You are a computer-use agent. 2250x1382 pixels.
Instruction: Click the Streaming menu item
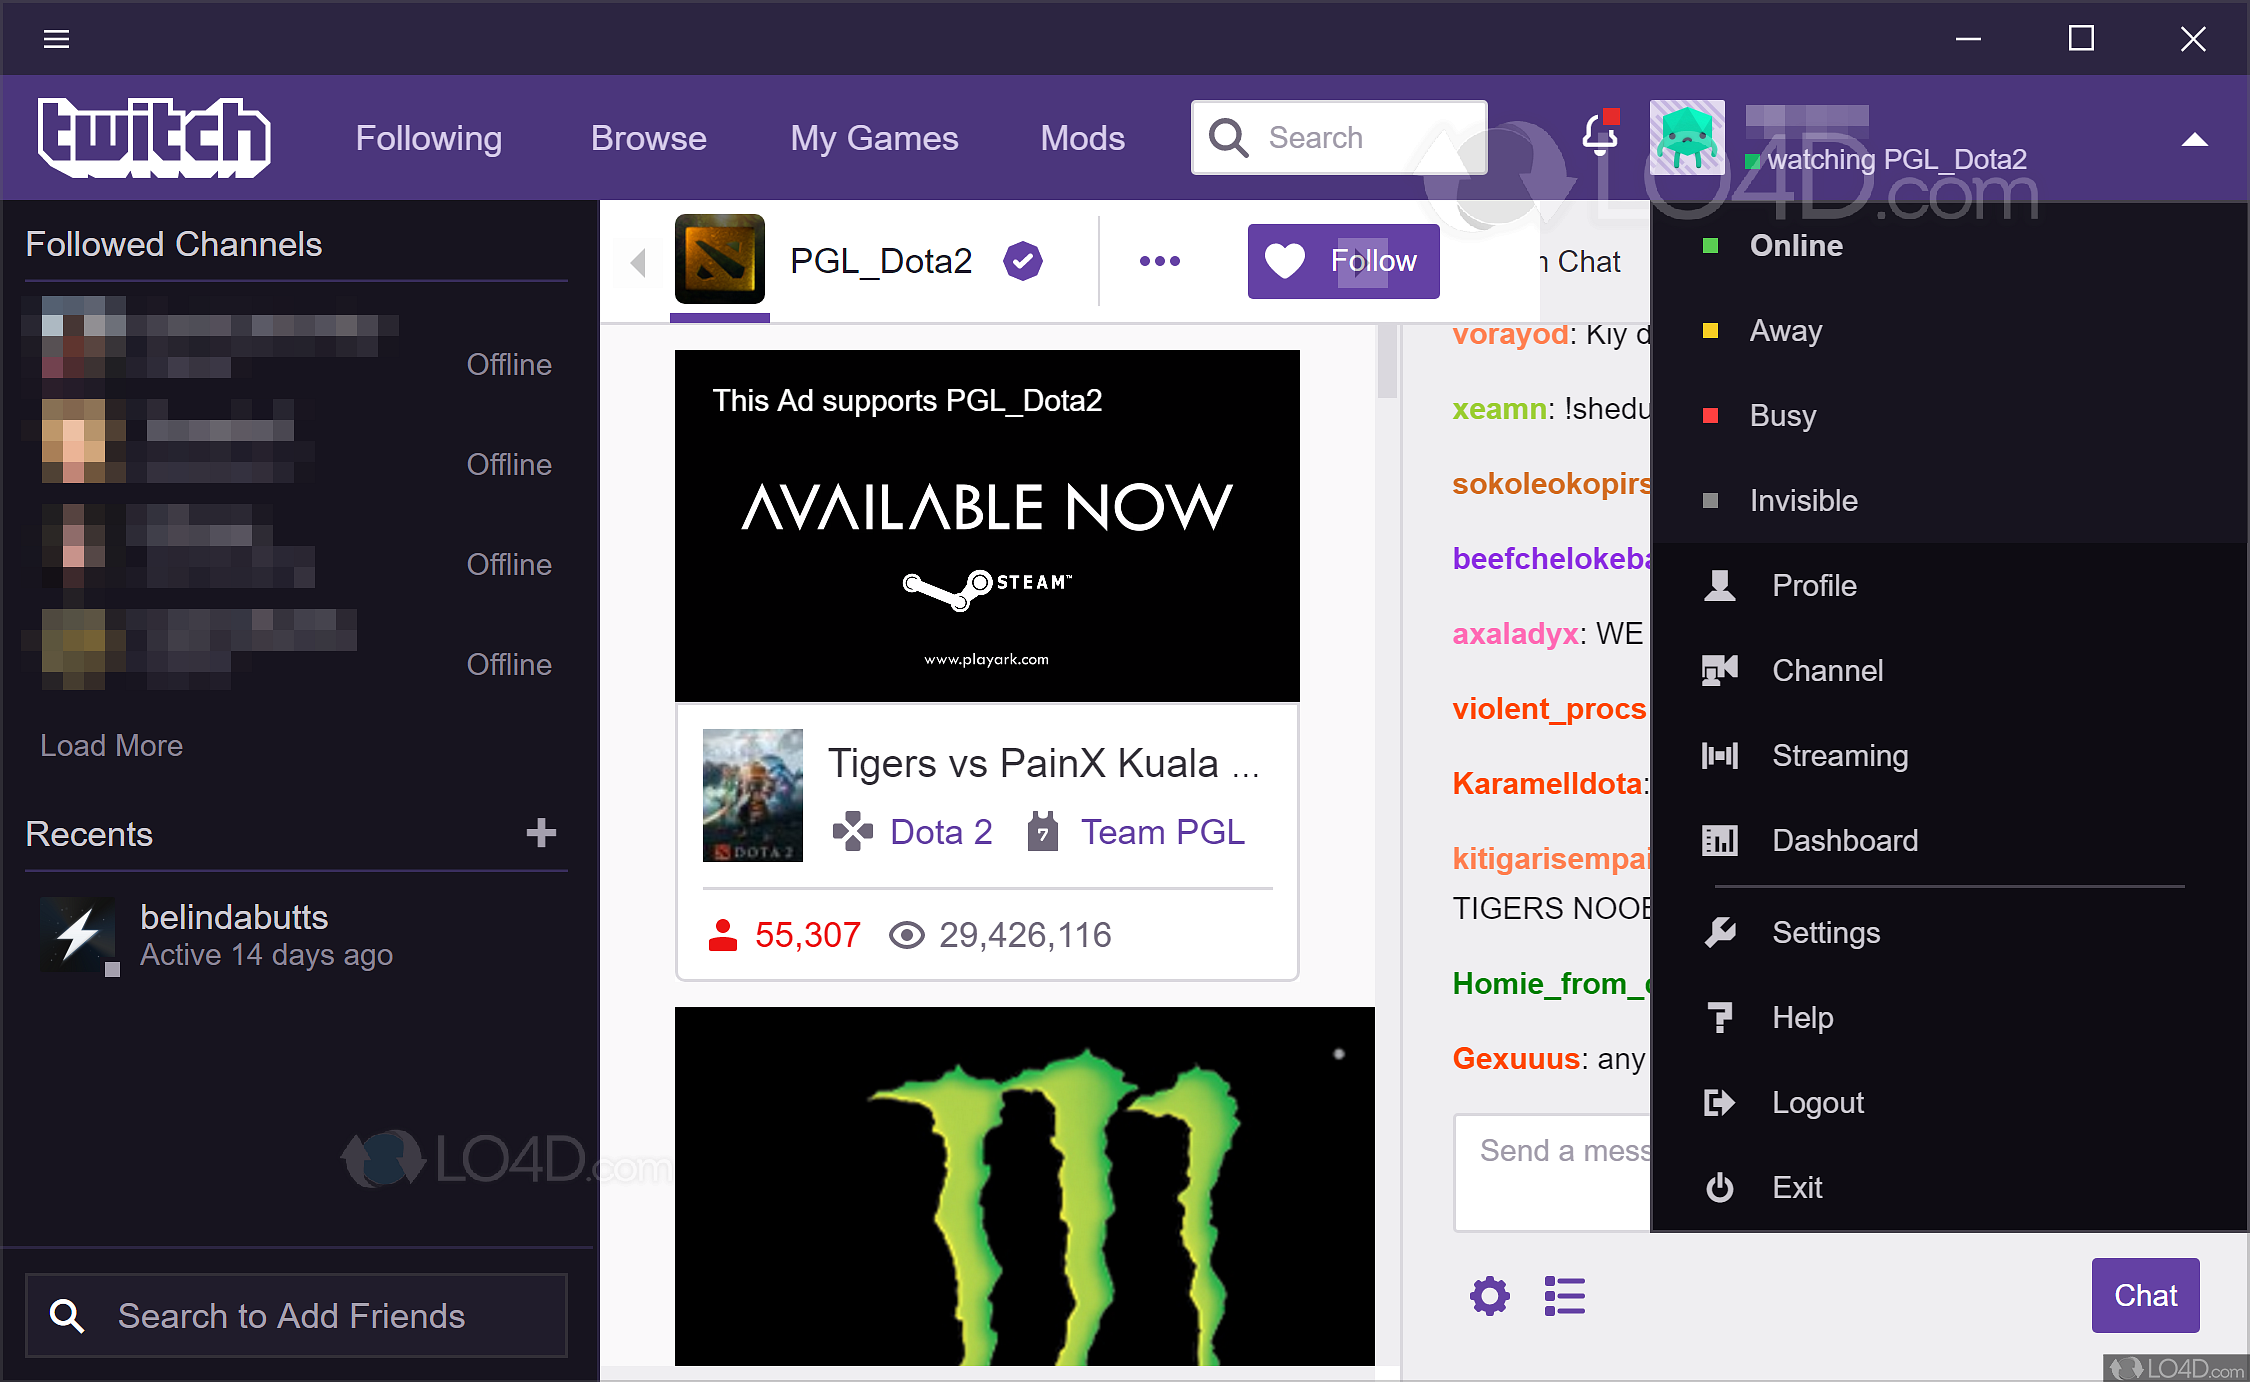coord(1839,755)
